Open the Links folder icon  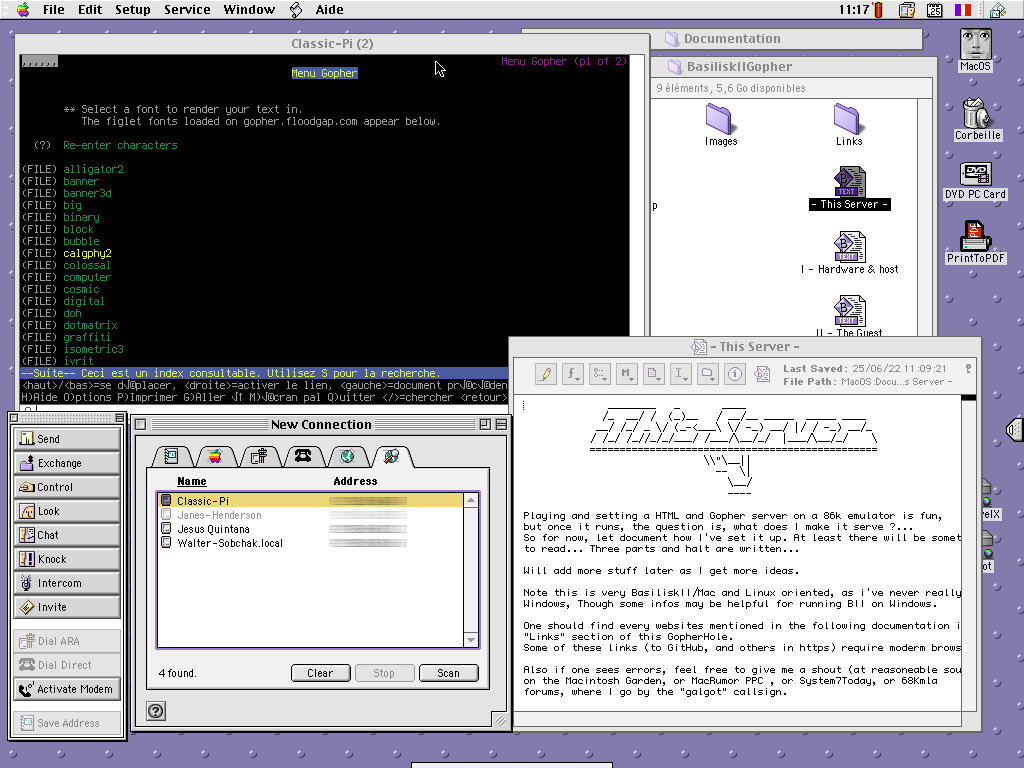point(848,120)
